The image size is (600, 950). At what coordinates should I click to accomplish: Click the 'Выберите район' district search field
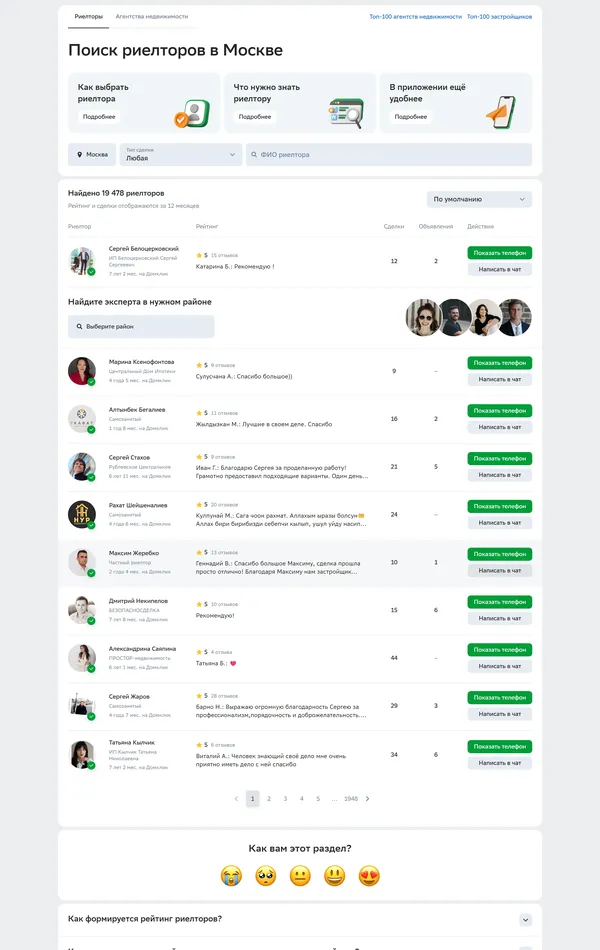coord(141,326)
